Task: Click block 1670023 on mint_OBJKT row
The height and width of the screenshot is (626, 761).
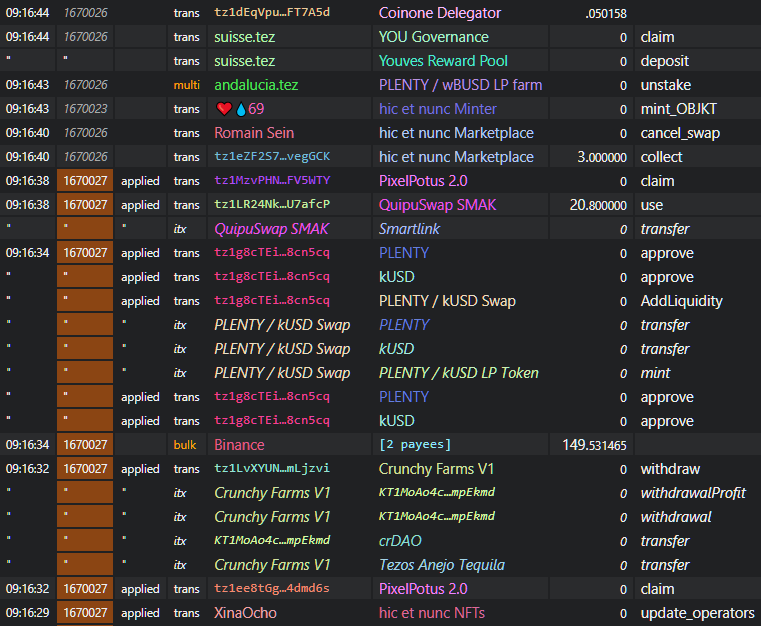Action: click(85, 109)
